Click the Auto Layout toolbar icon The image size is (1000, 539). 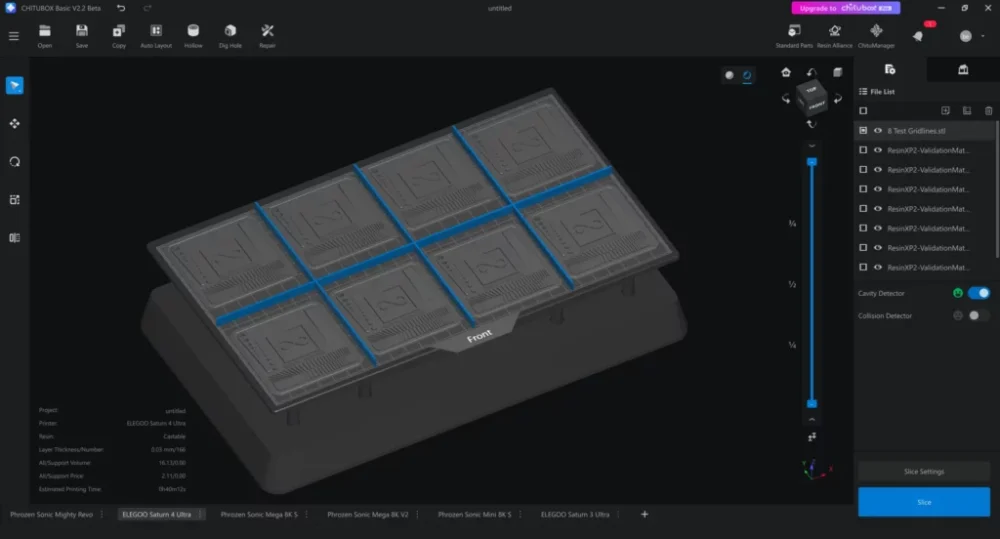point(155,36)
